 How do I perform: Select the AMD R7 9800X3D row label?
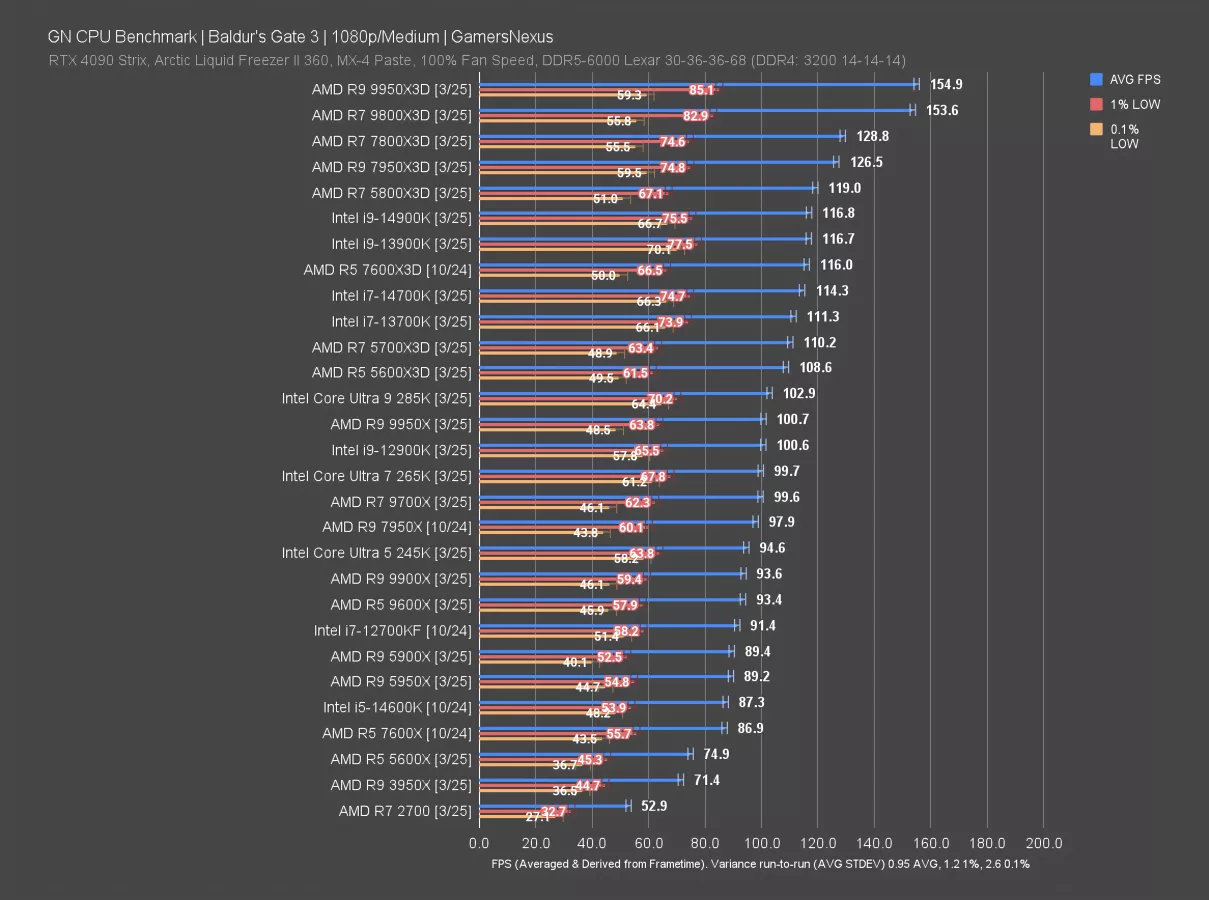tap(391, 115)
